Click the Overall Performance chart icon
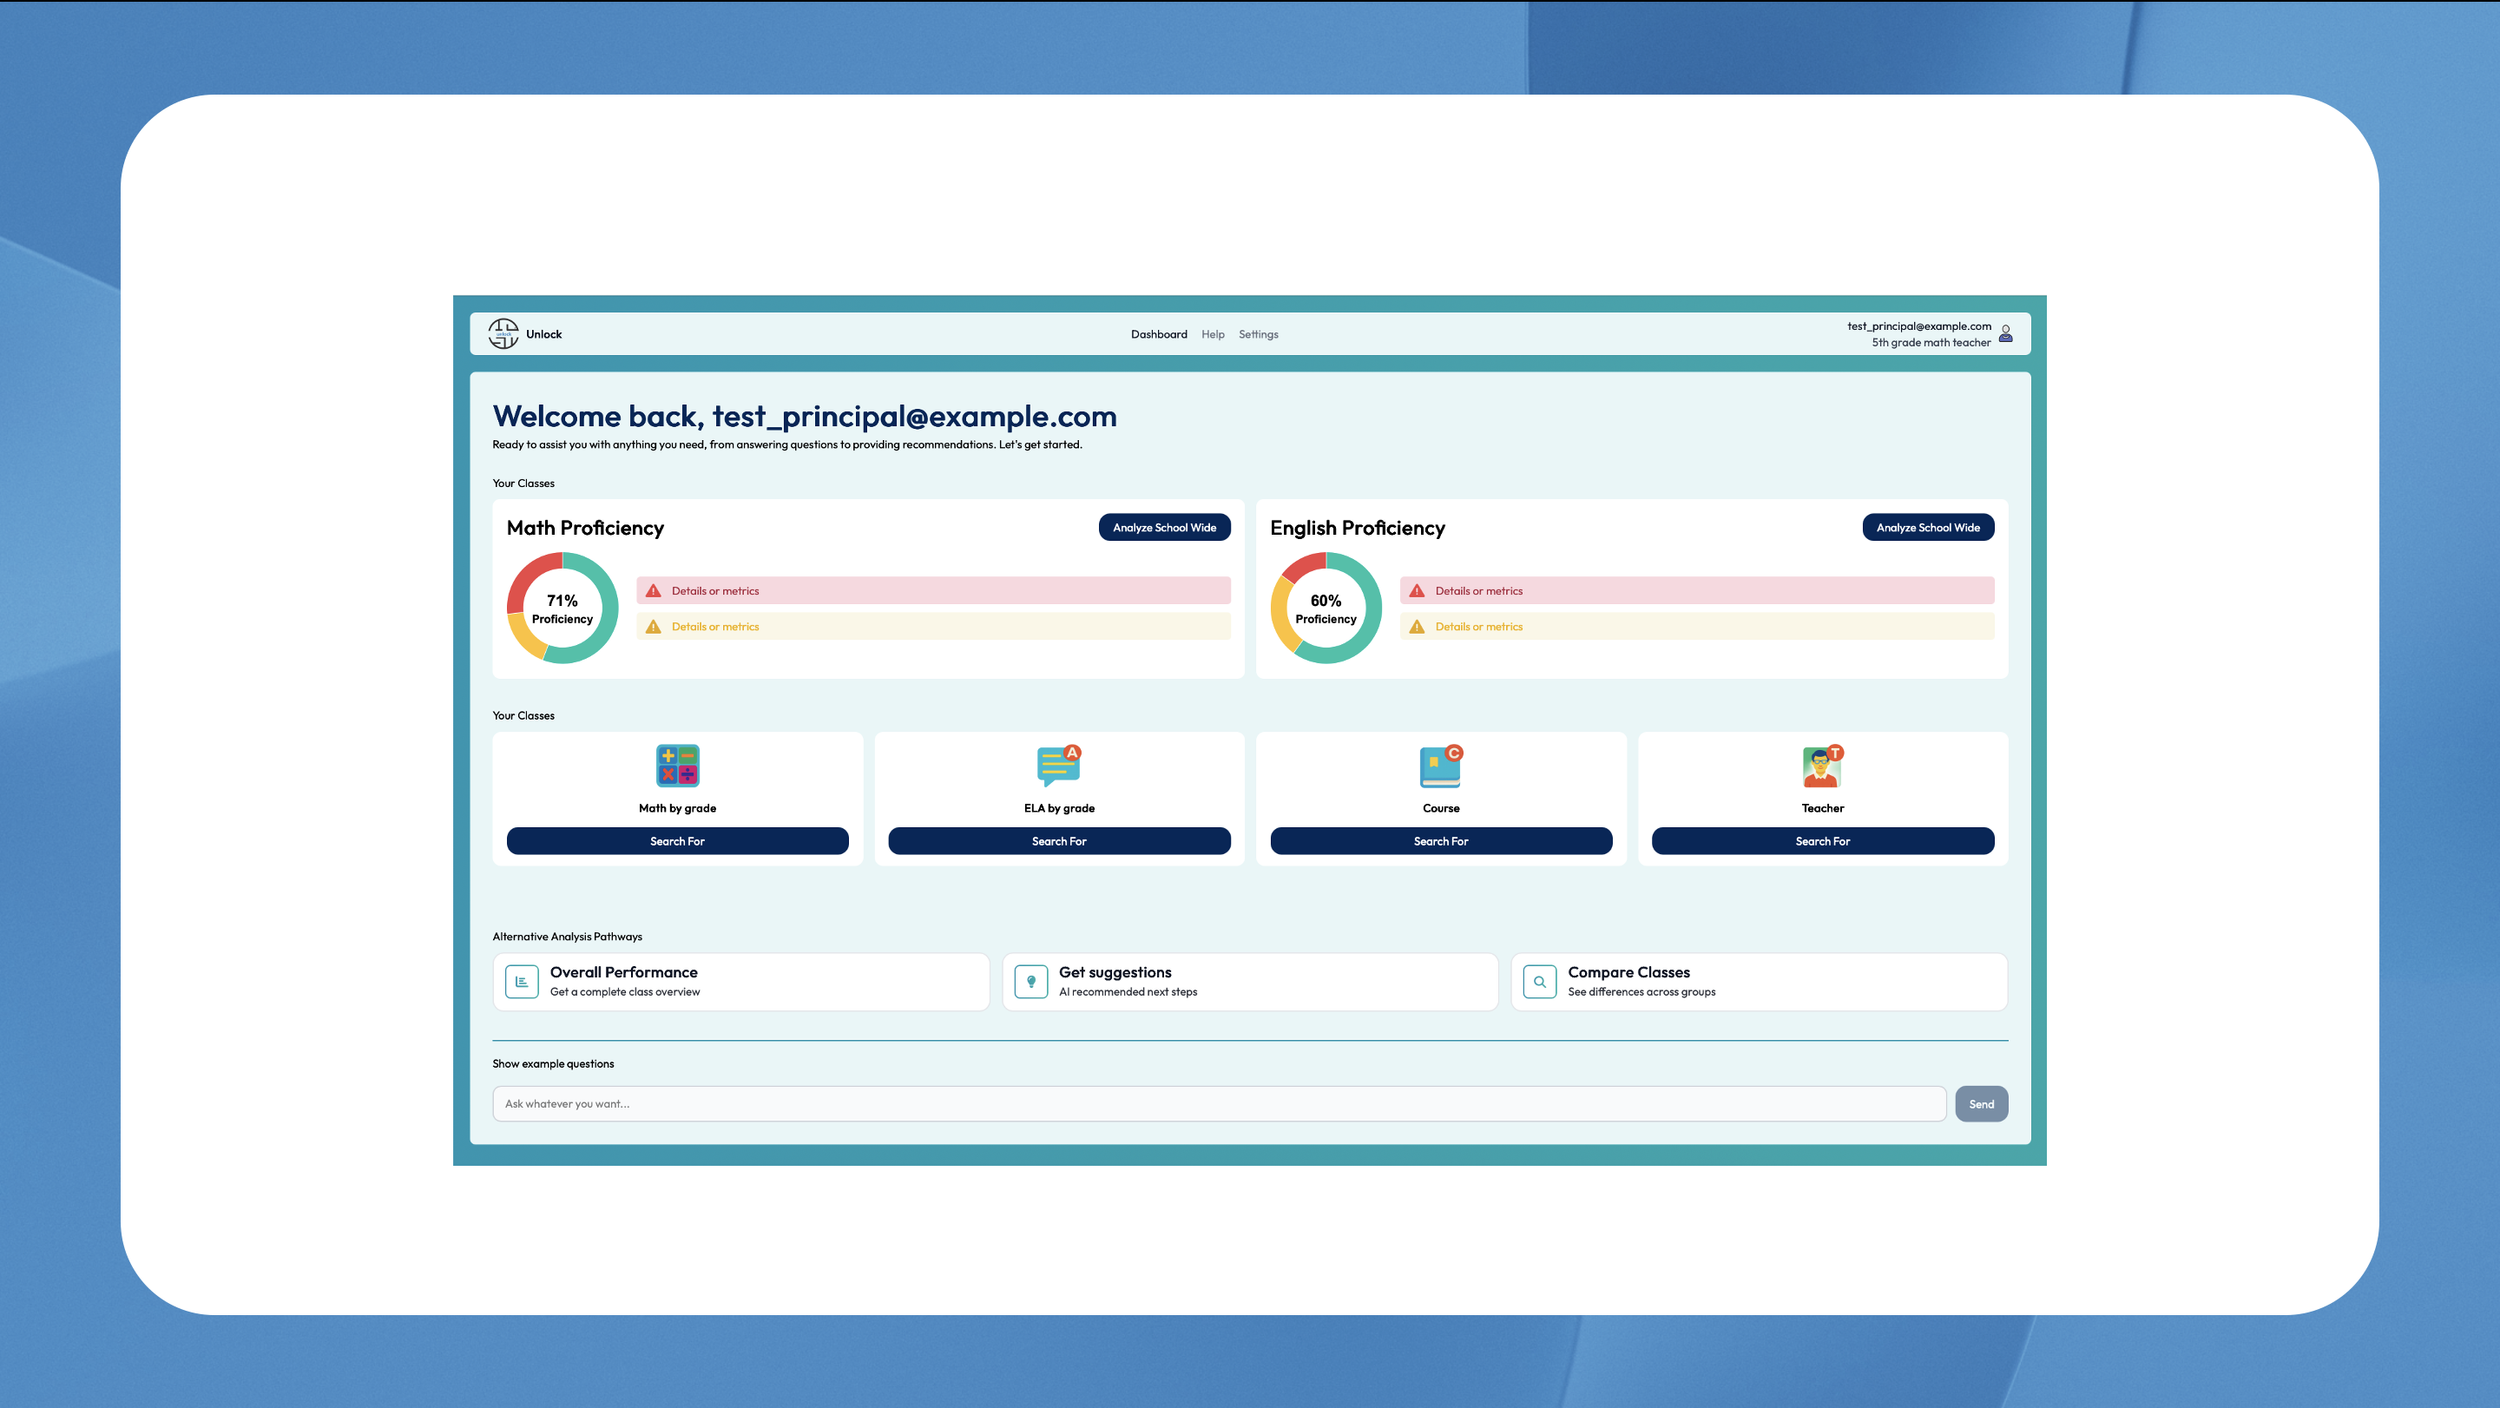The height and width of the screenshot is (1408, 2500). click(522, 982)
